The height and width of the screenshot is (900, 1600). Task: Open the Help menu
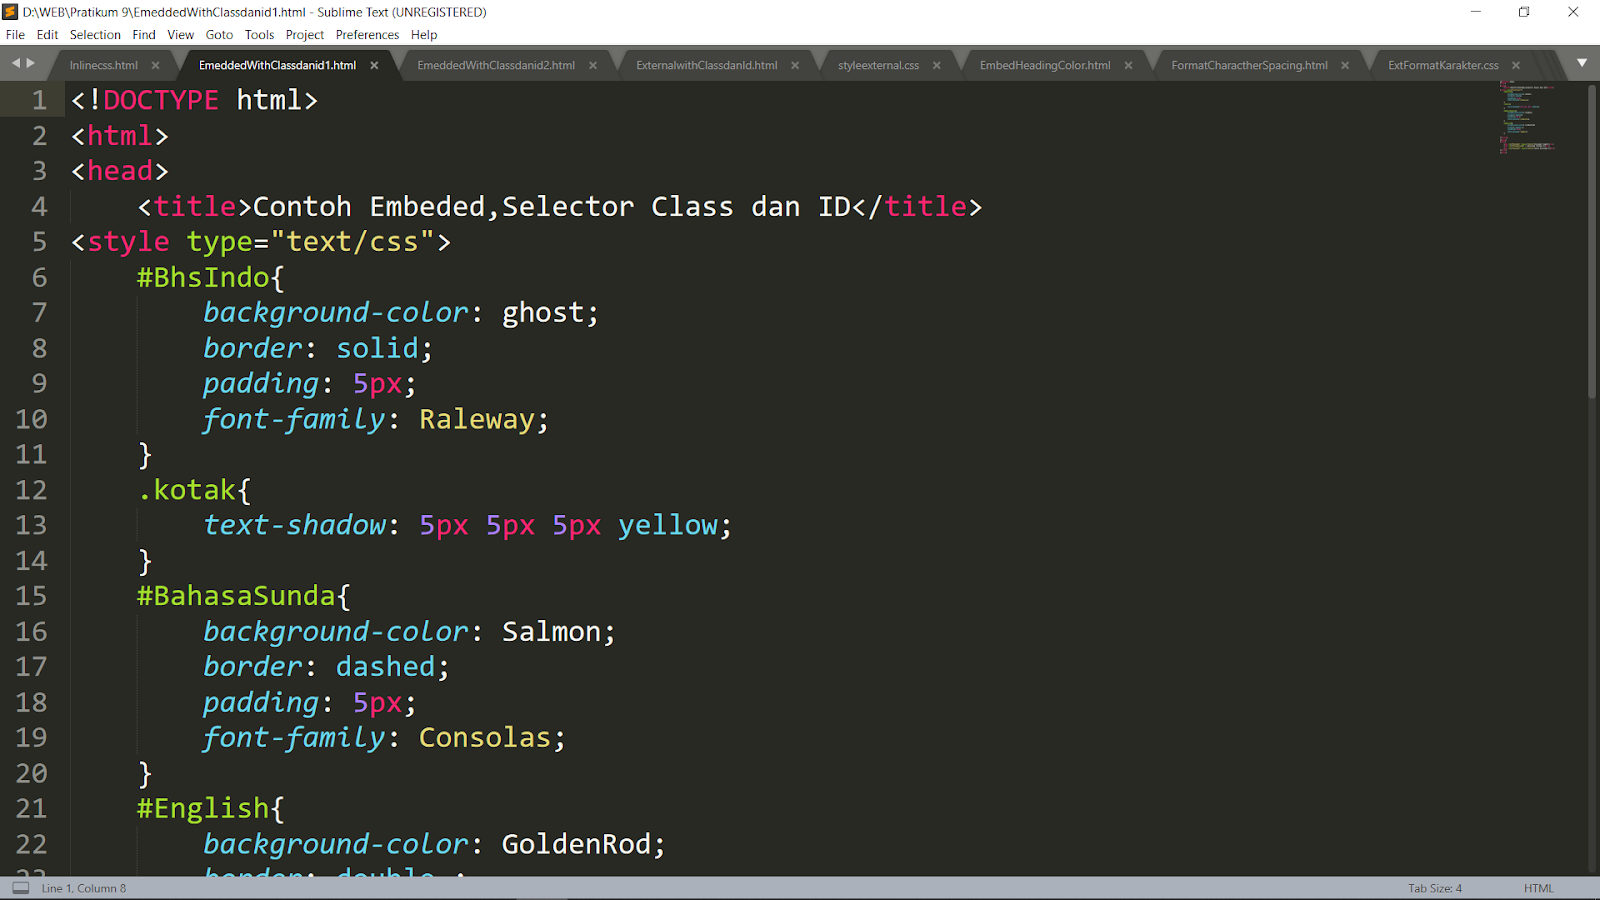coord(424,35)
